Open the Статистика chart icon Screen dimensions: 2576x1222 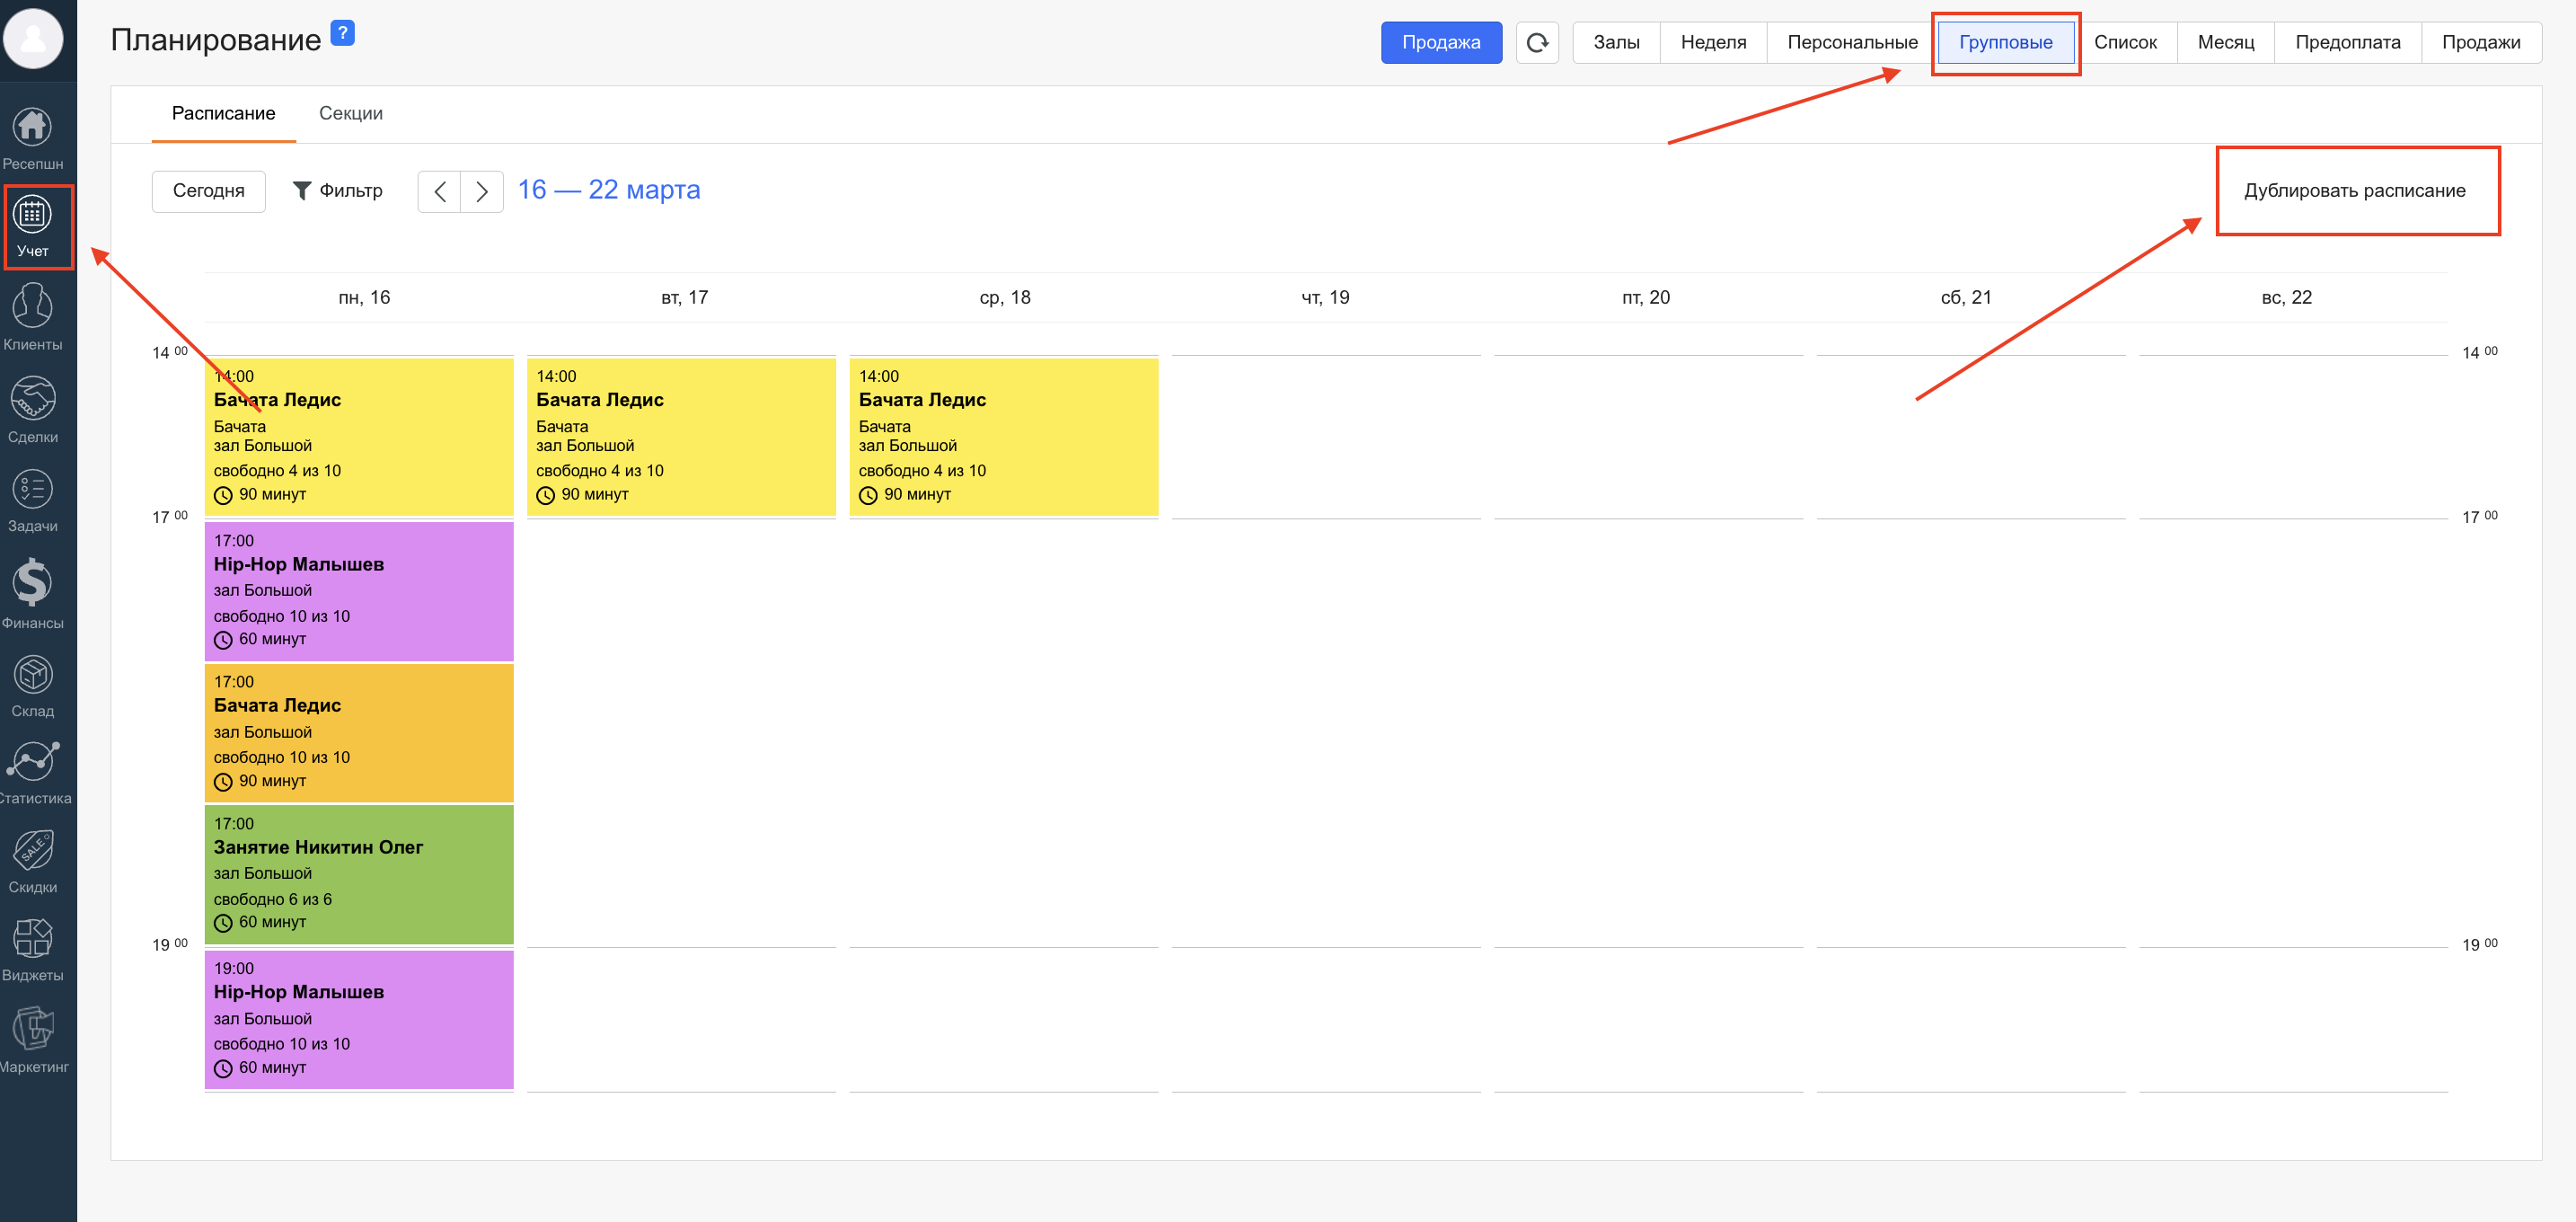coord(32,762)
